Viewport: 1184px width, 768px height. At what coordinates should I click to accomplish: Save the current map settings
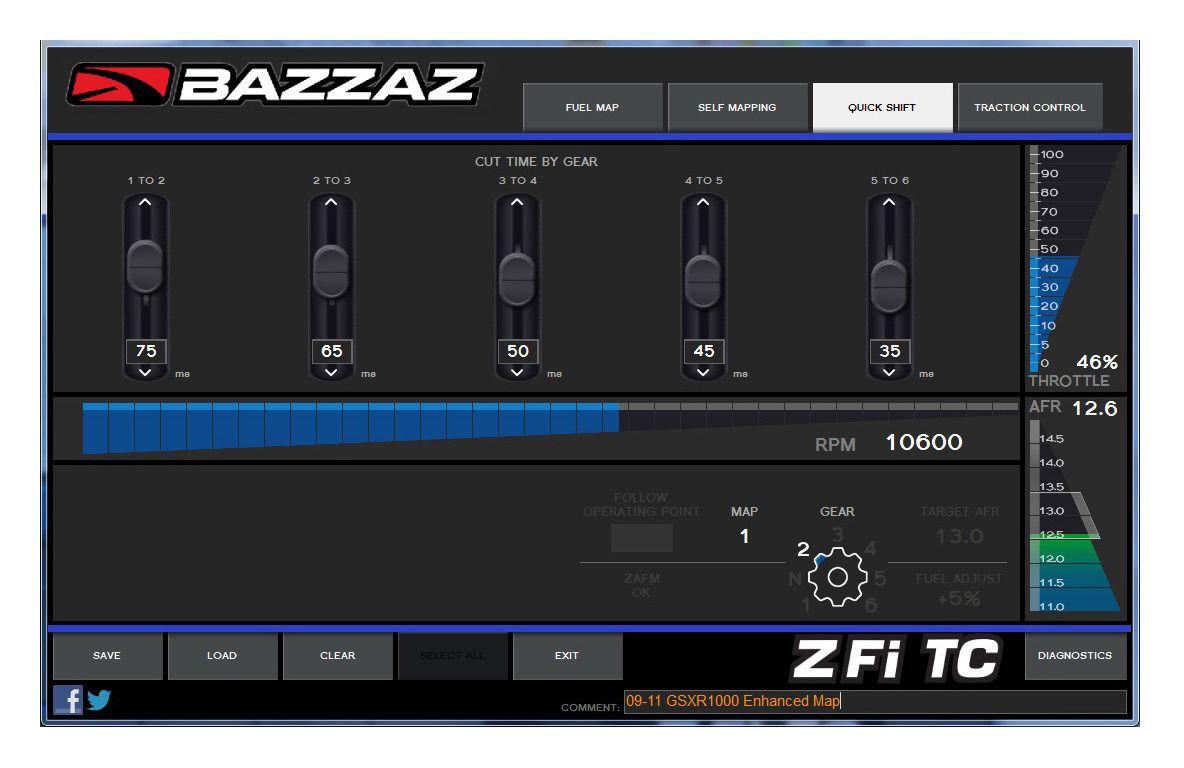point(107,656)
